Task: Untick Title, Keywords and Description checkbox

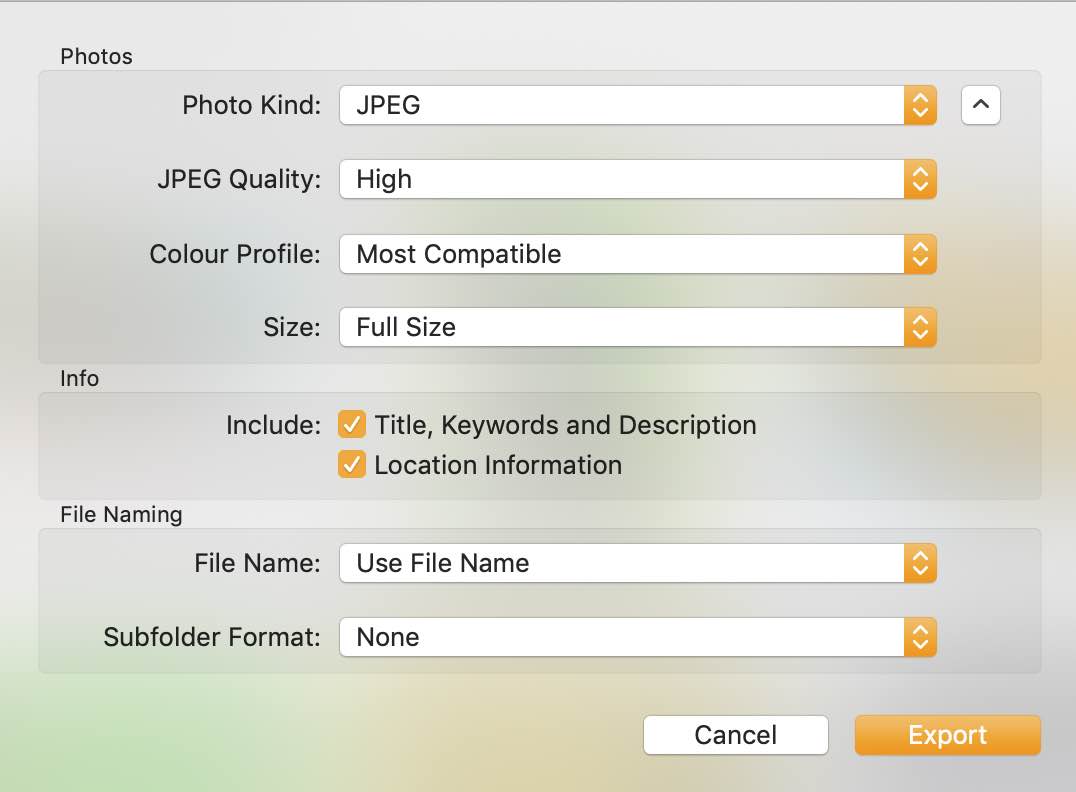Action: [352, 425]
